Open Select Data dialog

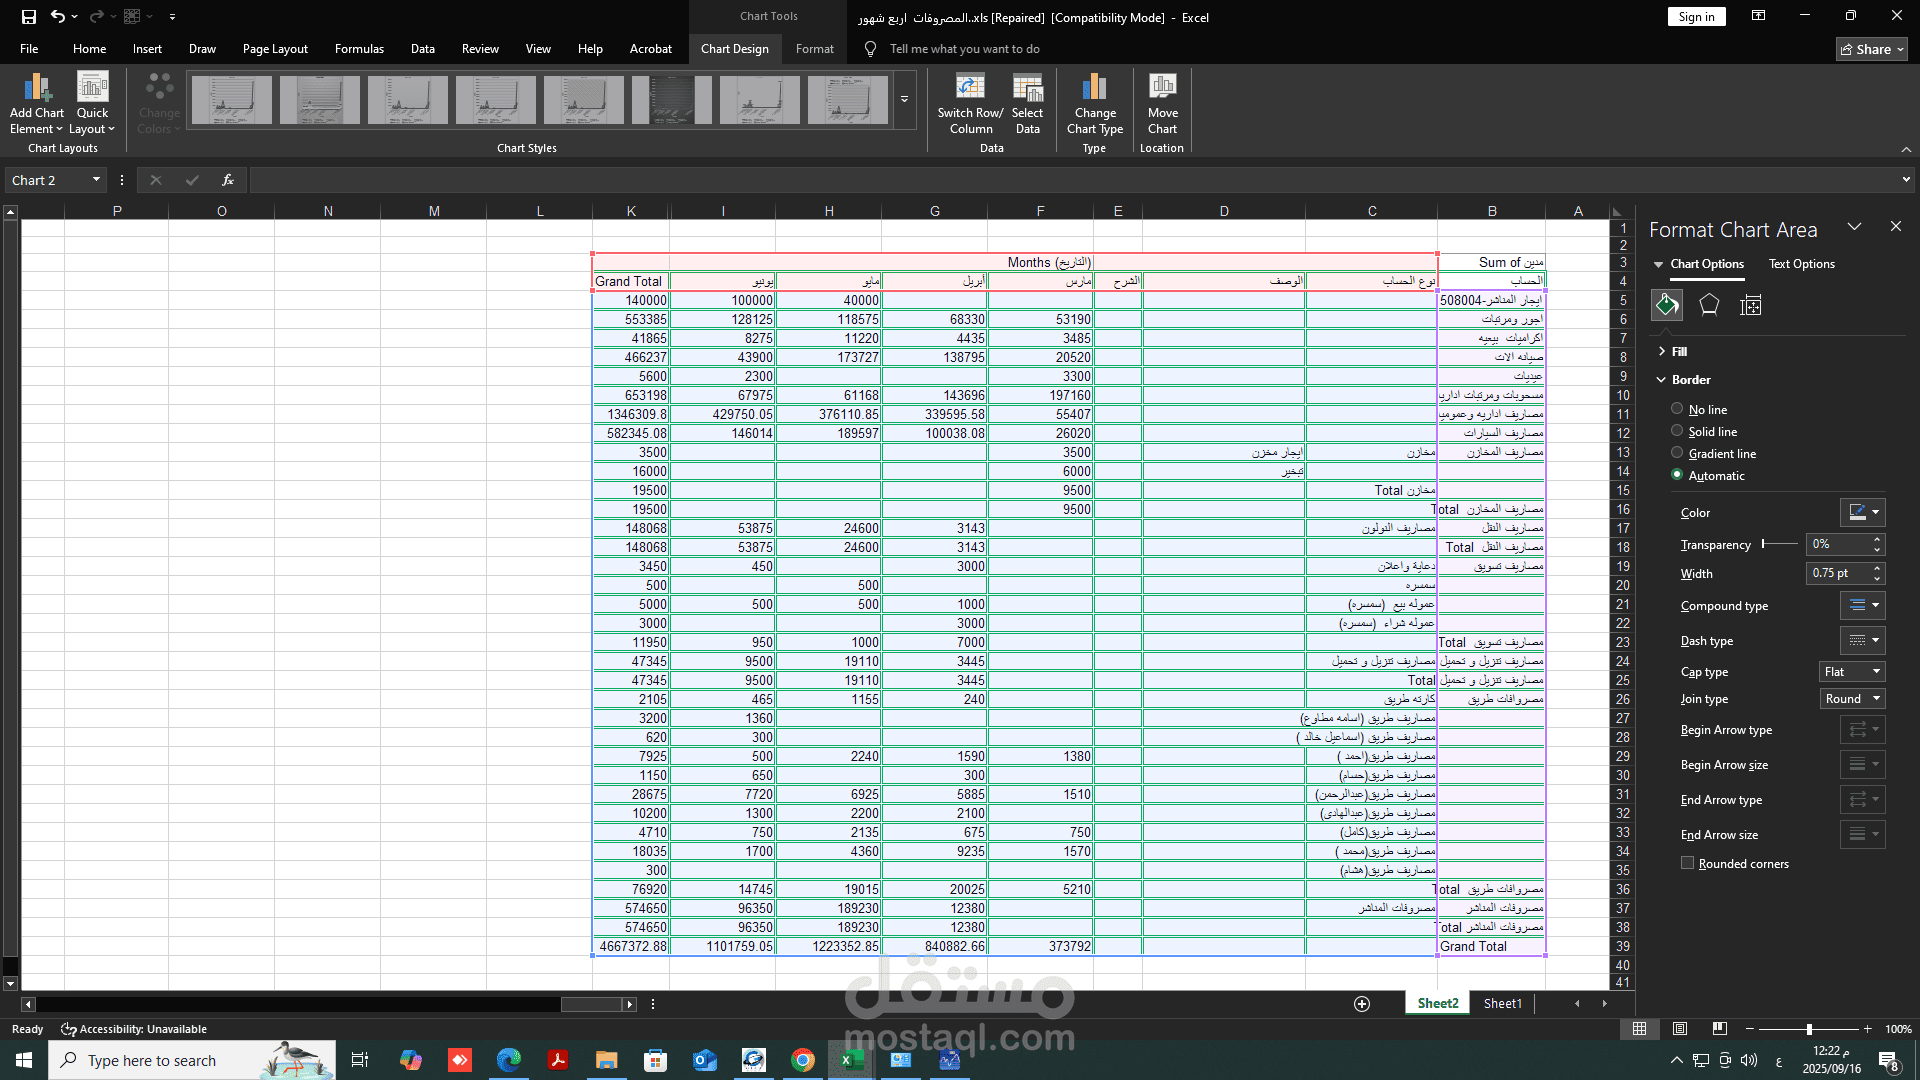click(x=1027, y=104)
